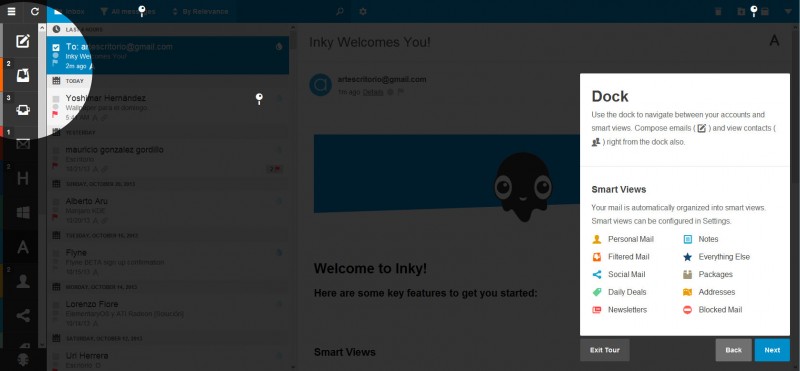Open the All messages filter dropdown
The height and width of the screenshot is (371, 800).
[x=128, y=11]
